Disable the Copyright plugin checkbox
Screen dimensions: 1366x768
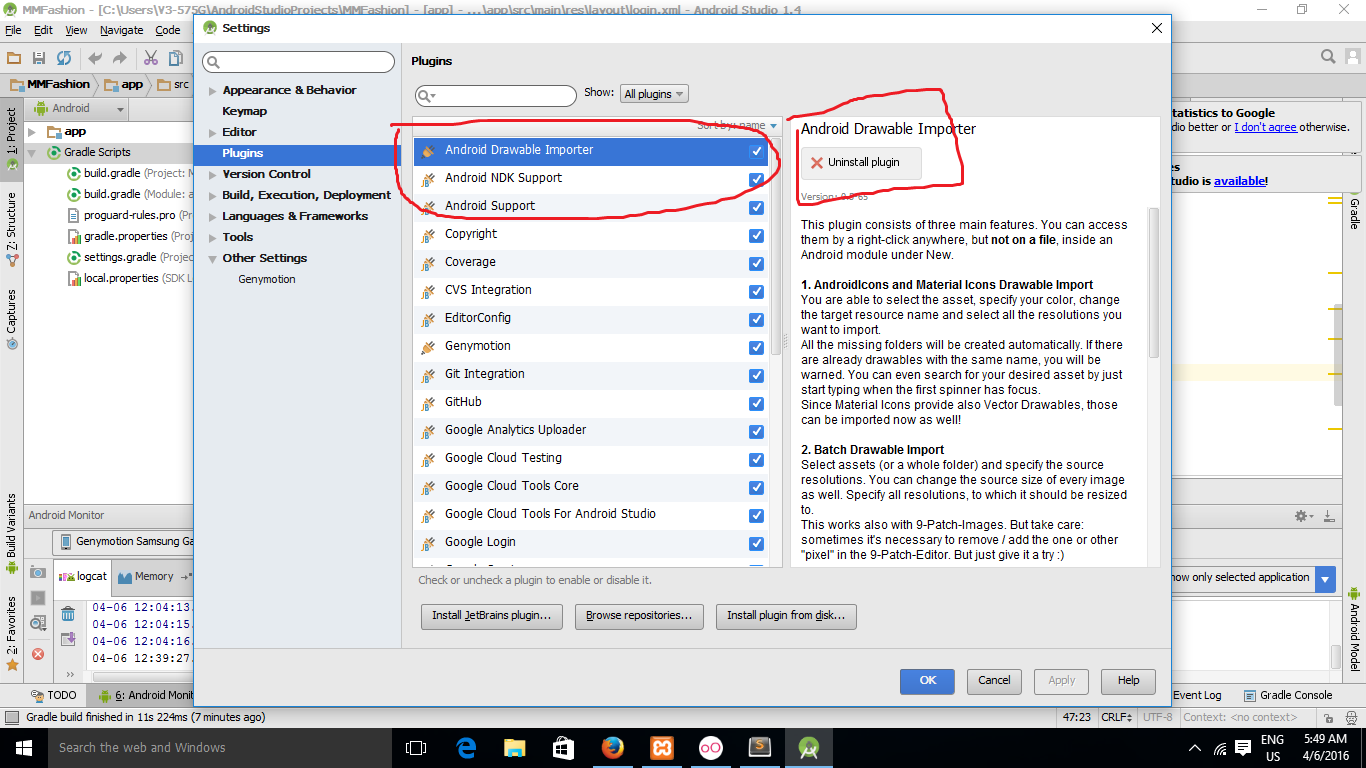click(757, 235)
